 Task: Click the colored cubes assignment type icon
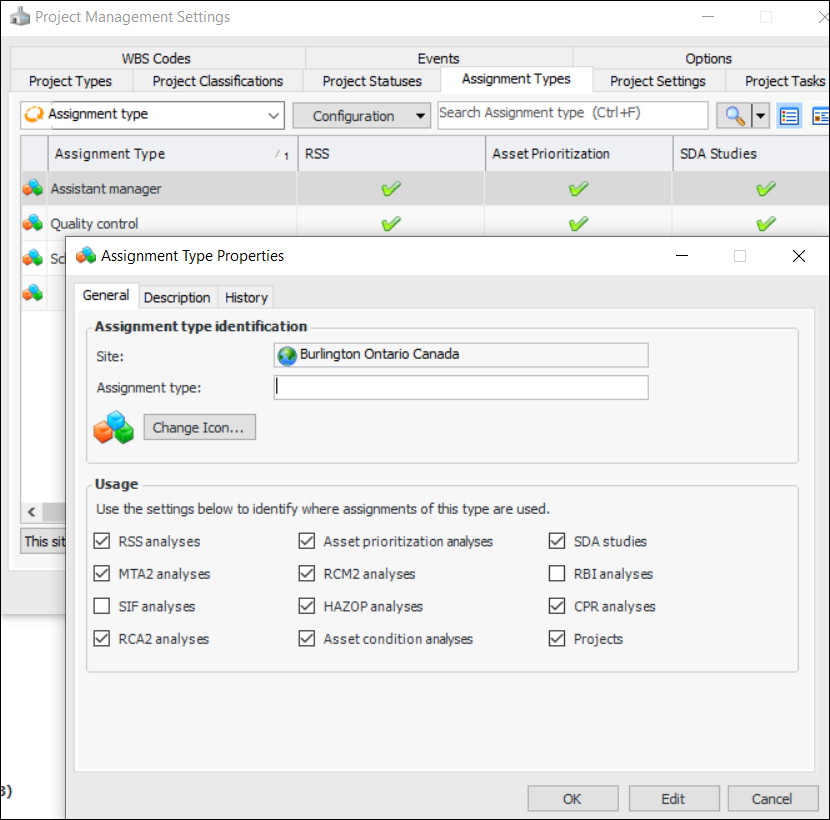pos(113,427)
